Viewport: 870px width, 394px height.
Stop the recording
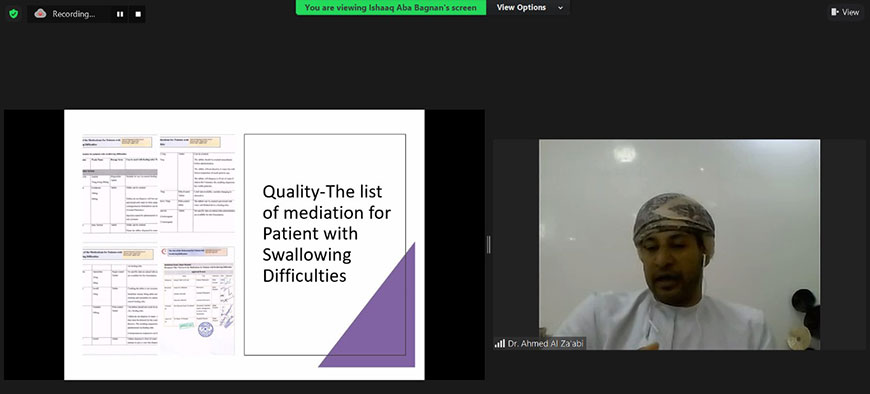click(x=138, y=14)
